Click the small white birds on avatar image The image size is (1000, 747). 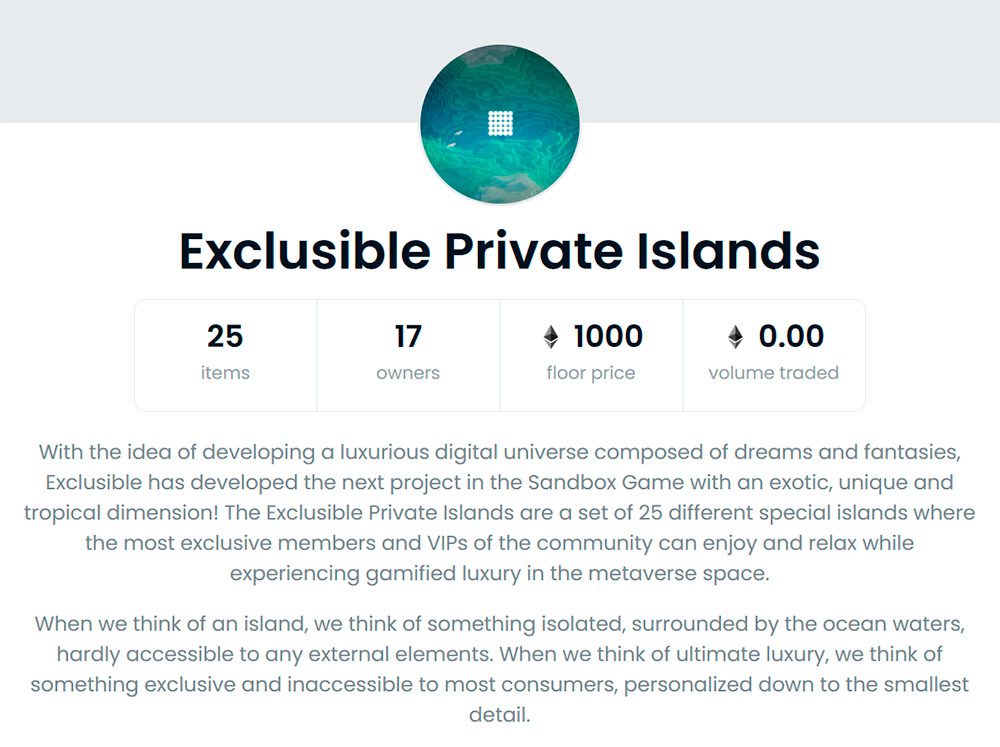point(455,138)
